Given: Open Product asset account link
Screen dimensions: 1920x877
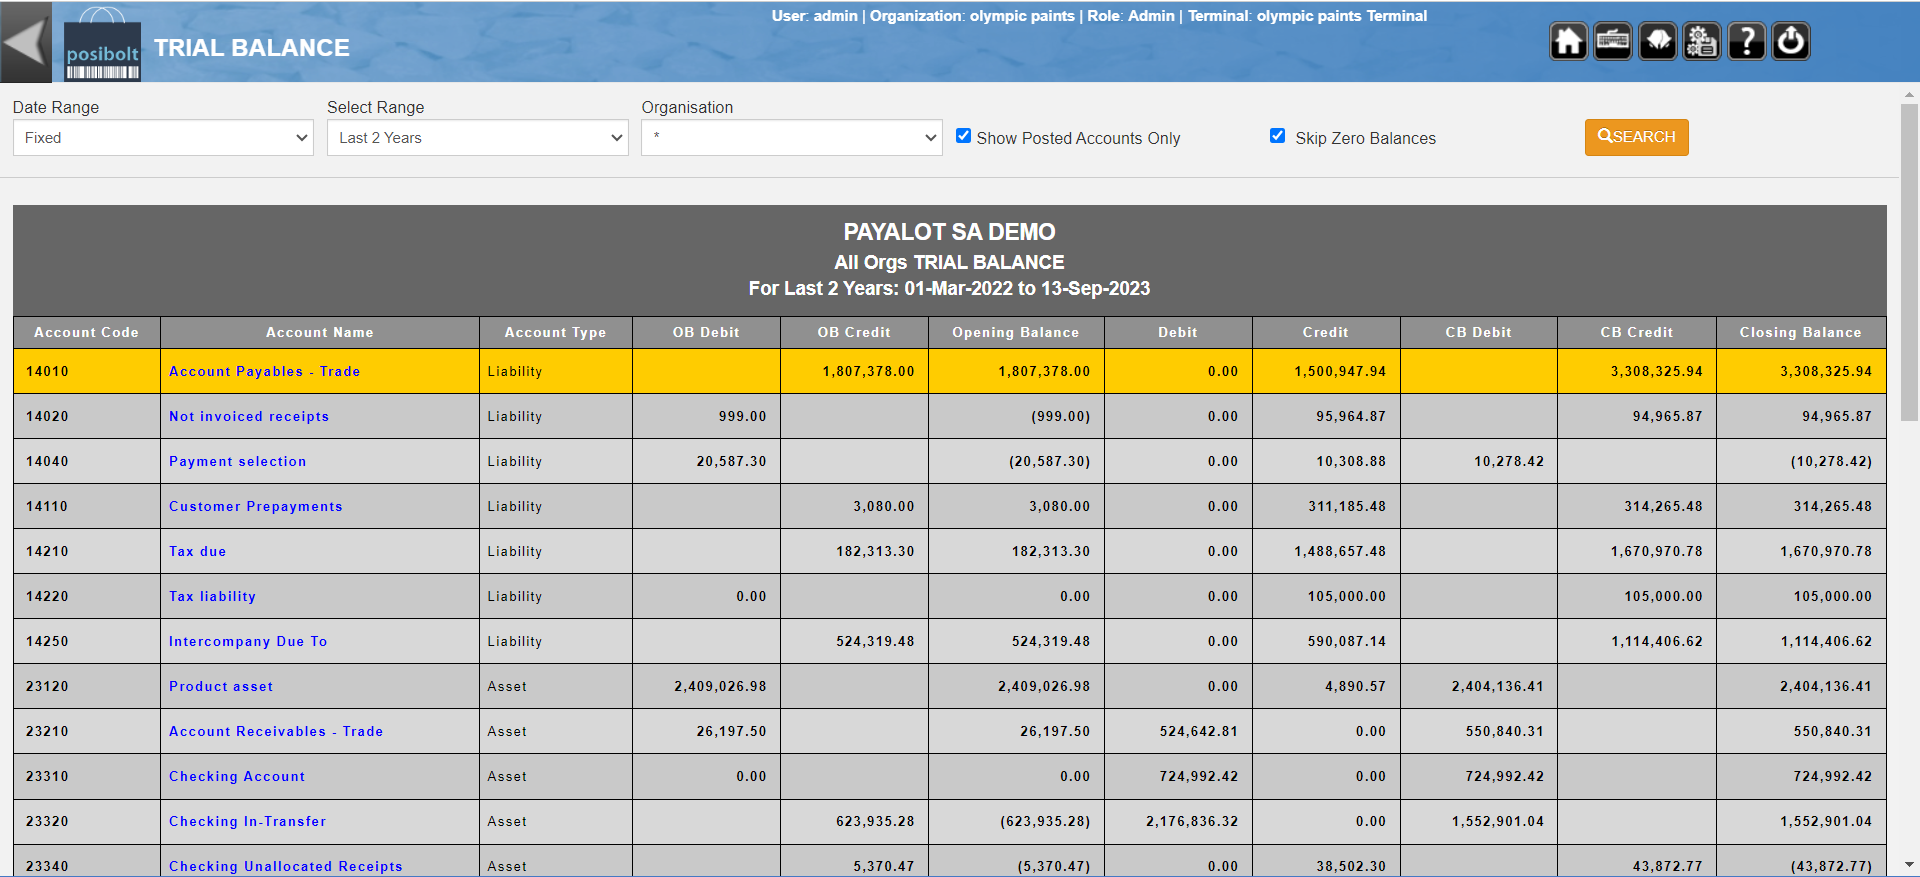Looking at the screenshot, I should 221,686.
